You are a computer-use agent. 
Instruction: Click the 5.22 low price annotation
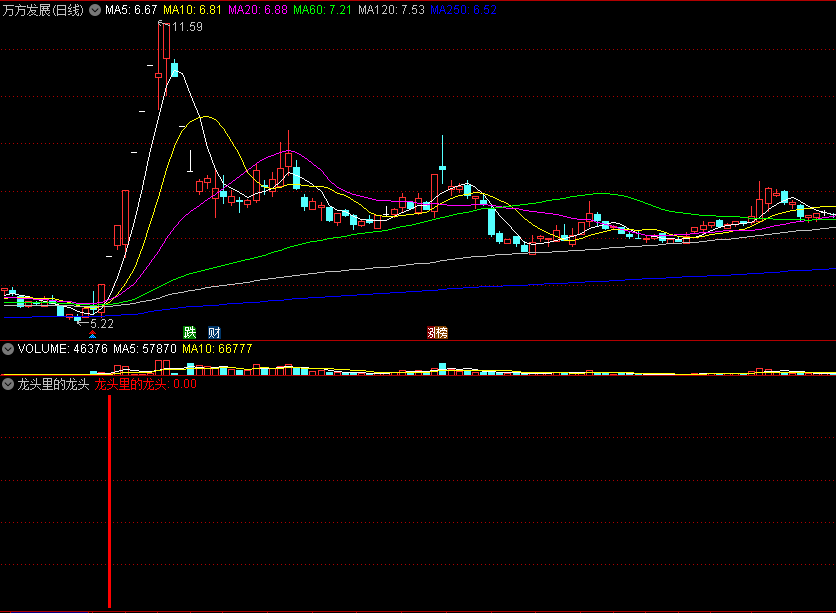102,324
